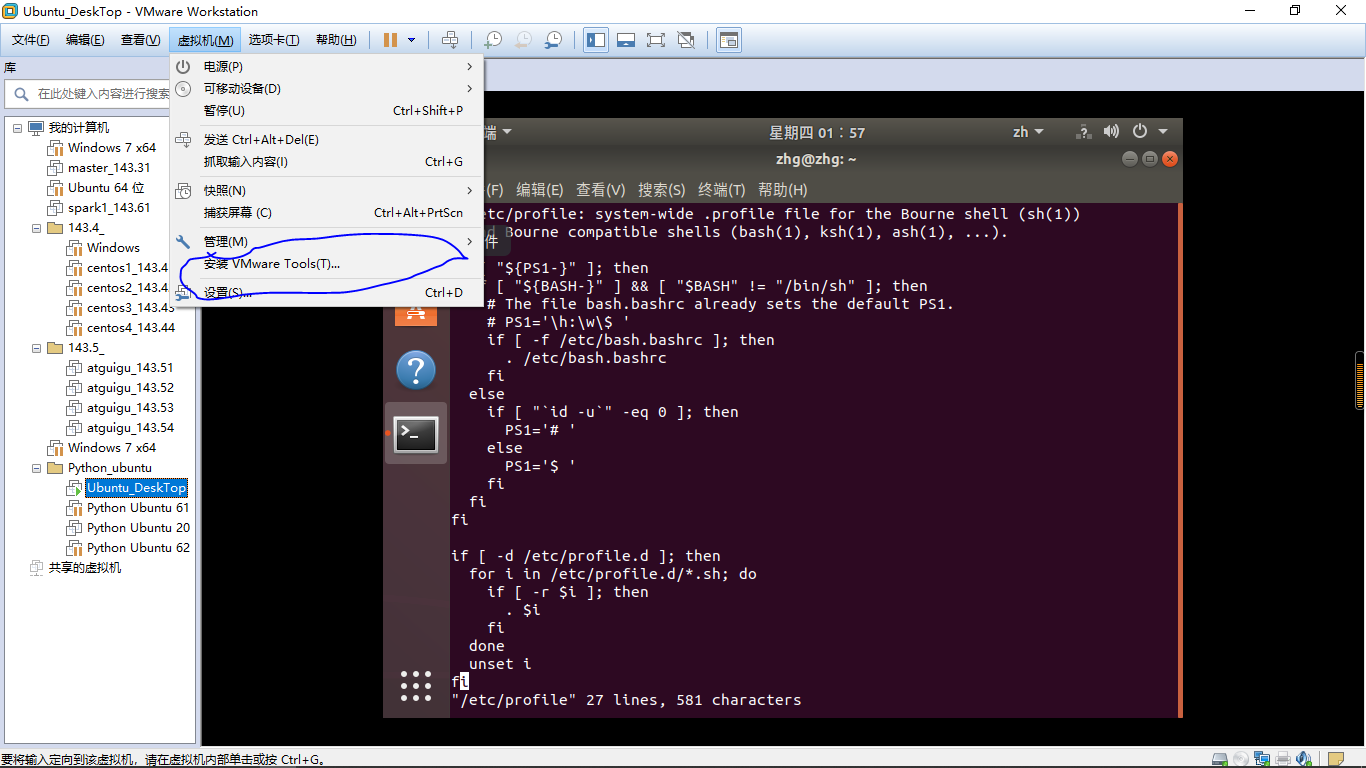Open terminal window 搜索(S) menu

click(x=662, y=190)
